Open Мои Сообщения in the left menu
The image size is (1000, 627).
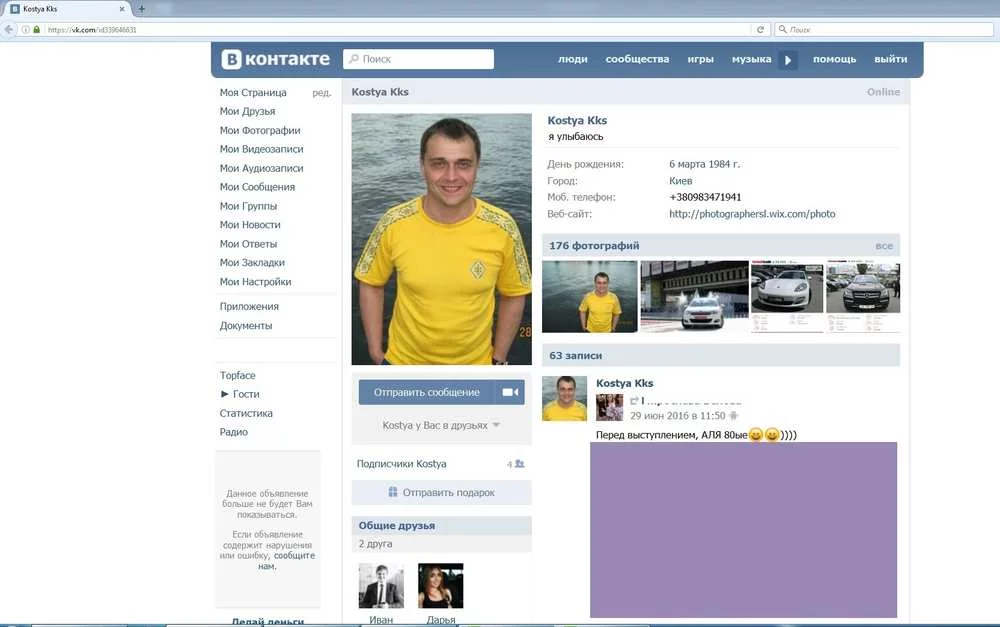257,187
